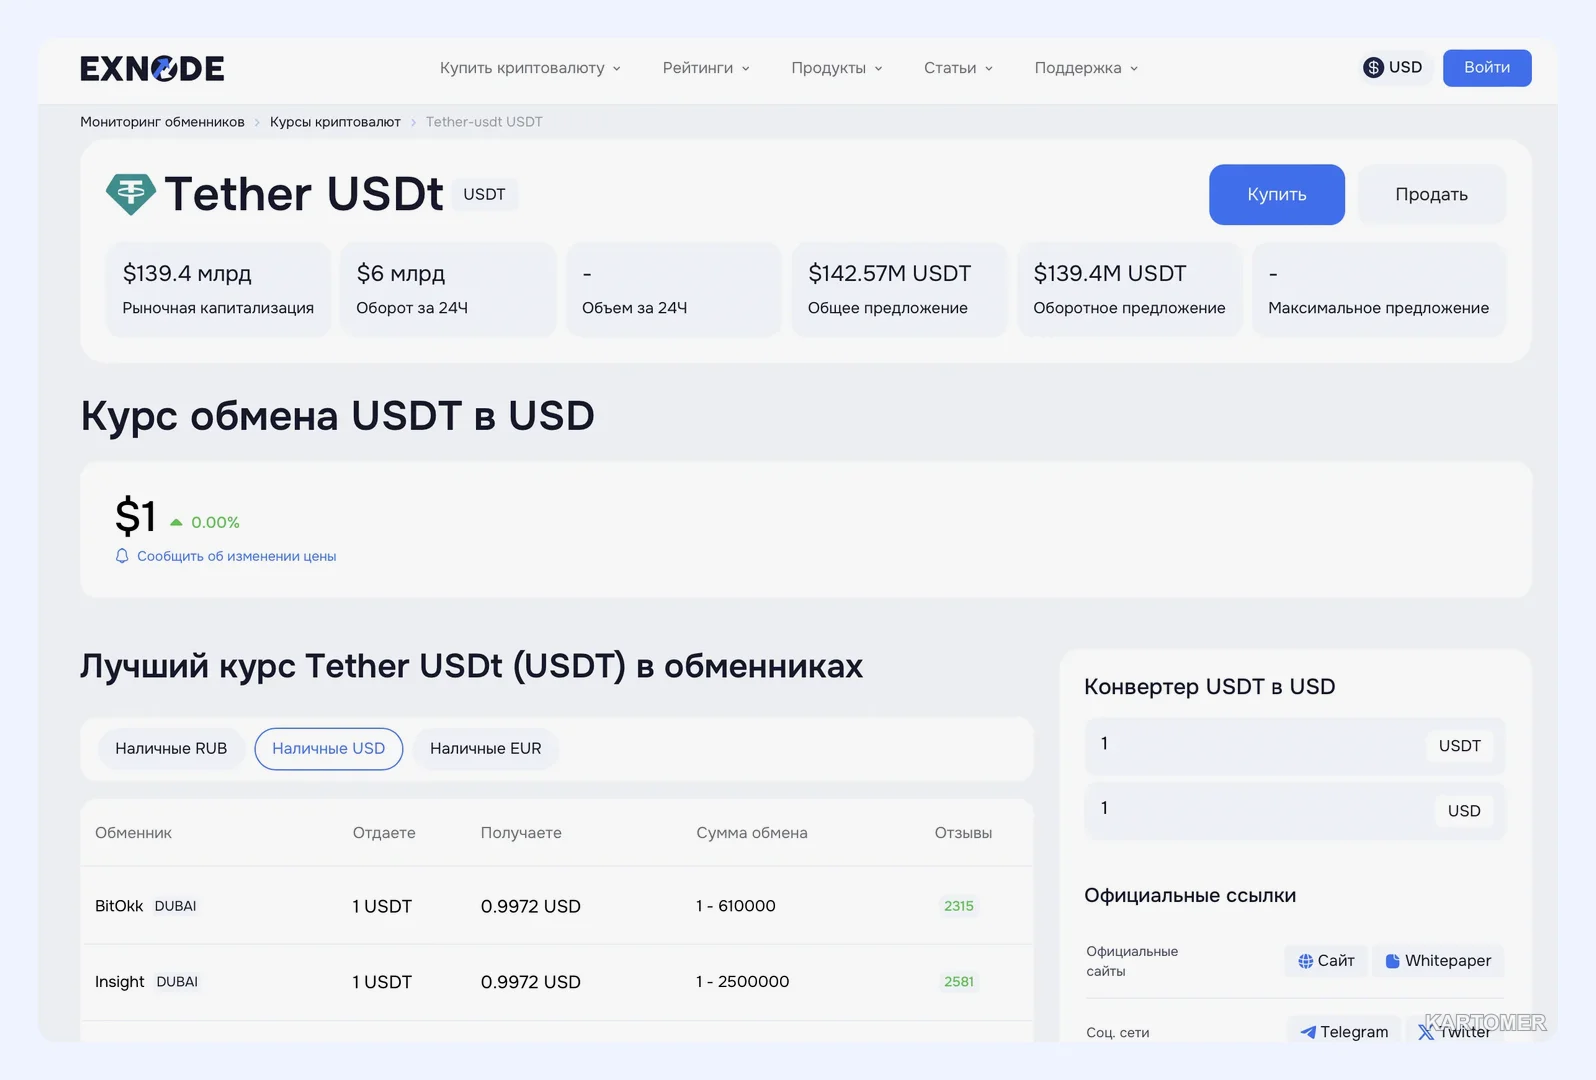Click the Telegram plane icon
This screenshot has width=1596, height=1080.
[x=1307, y=1032]
